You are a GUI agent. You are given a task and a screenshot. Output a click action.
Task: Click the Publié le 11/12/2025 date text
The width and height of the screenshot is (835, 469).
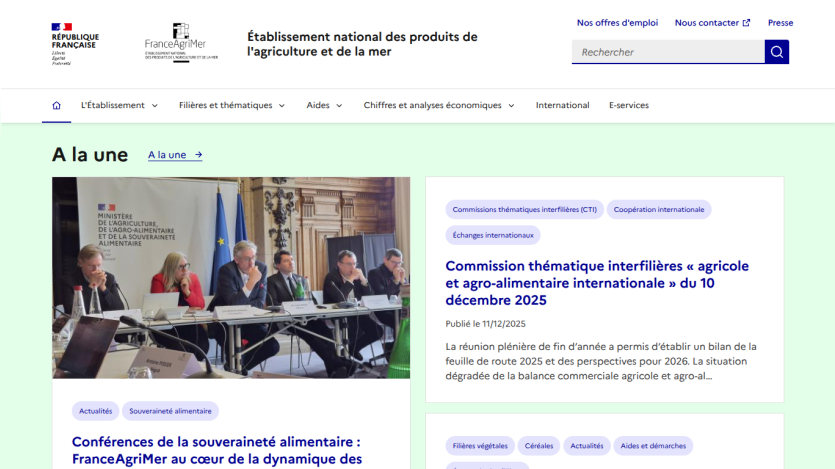pyautogui.click(x=485, y=324)
